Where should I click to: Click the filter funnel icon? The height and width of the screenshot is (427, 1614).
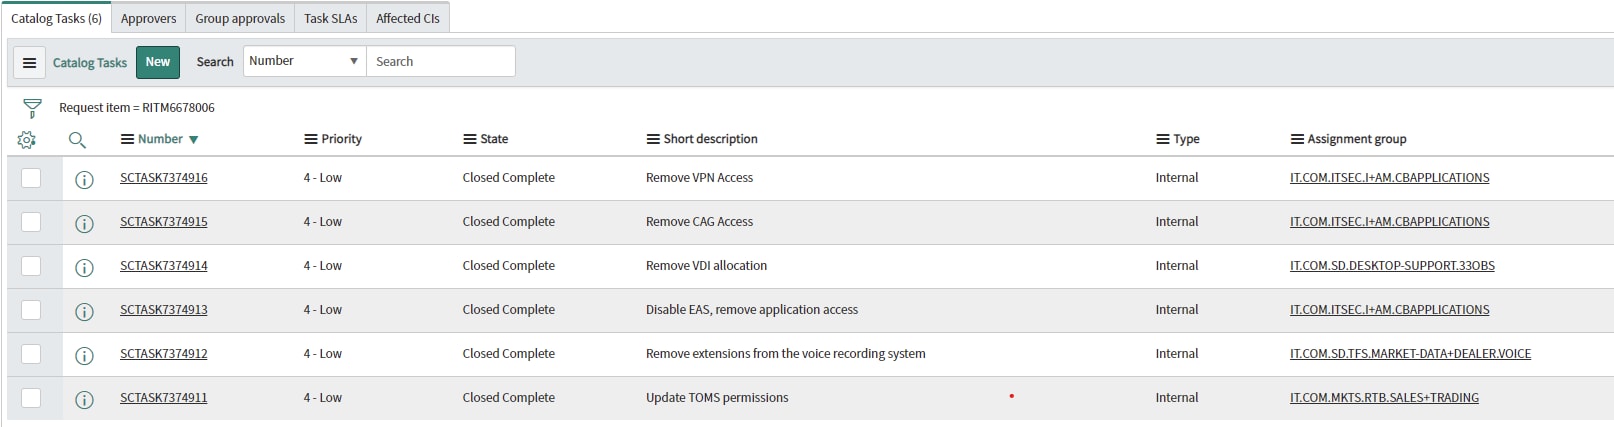pyautogui.click(x=32, y=108)
